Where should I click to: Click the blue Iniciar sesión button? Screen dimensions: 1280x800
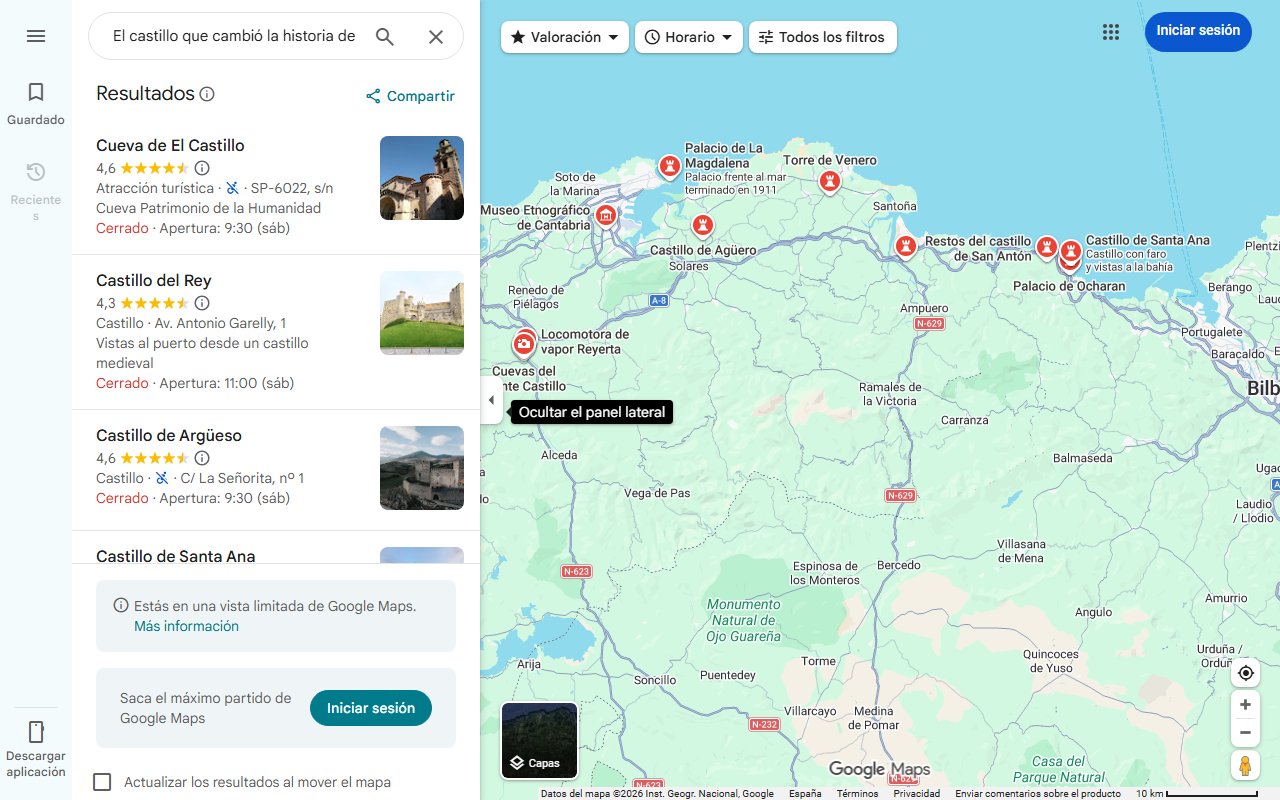(1198, 31)
